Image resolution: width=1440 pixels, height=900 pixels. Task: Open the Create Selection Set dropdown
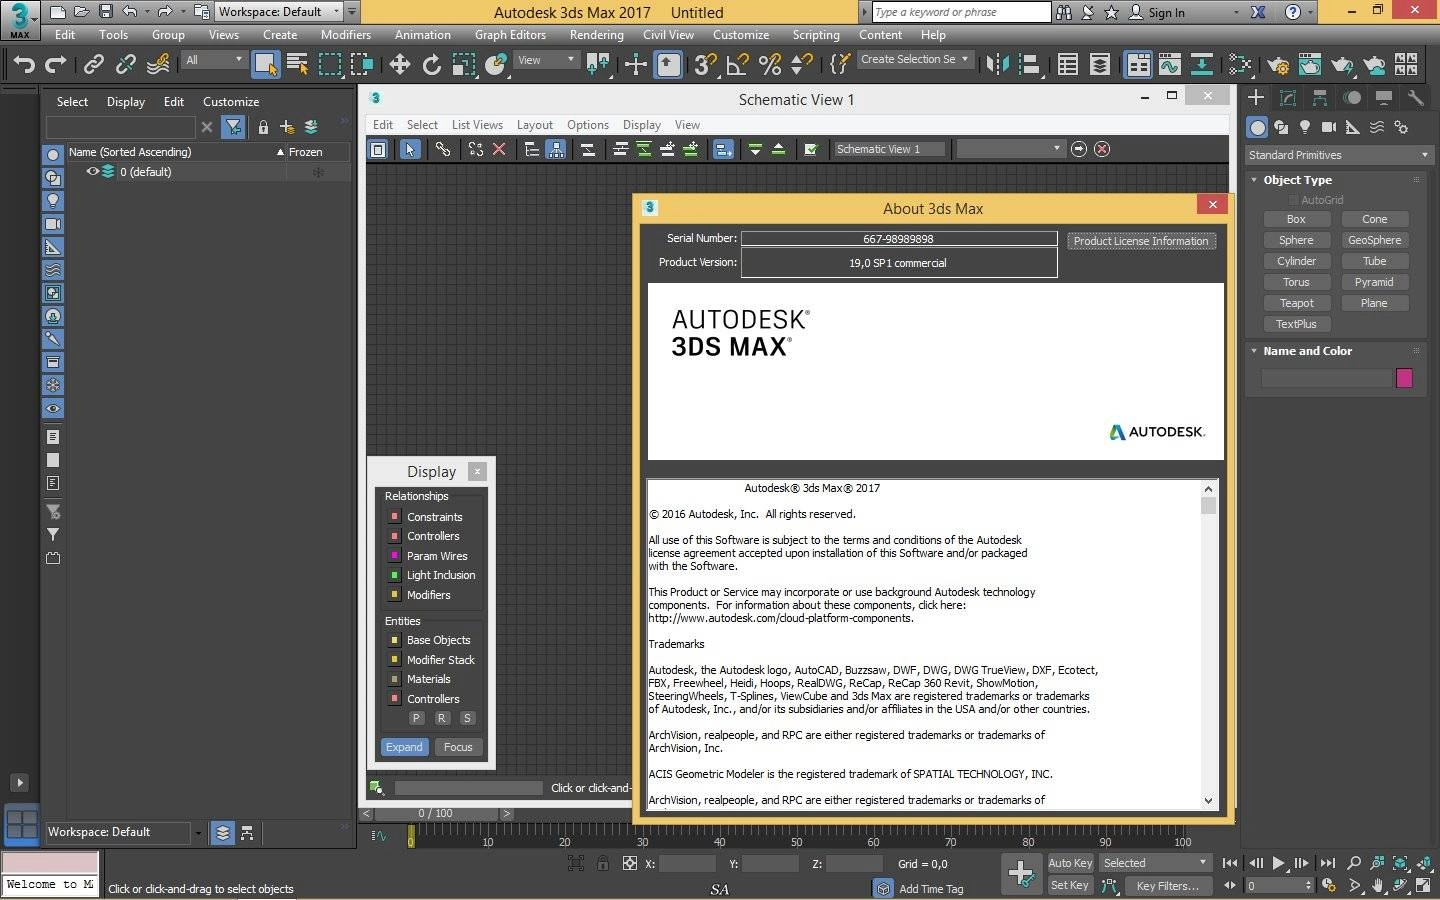[915, 59]
